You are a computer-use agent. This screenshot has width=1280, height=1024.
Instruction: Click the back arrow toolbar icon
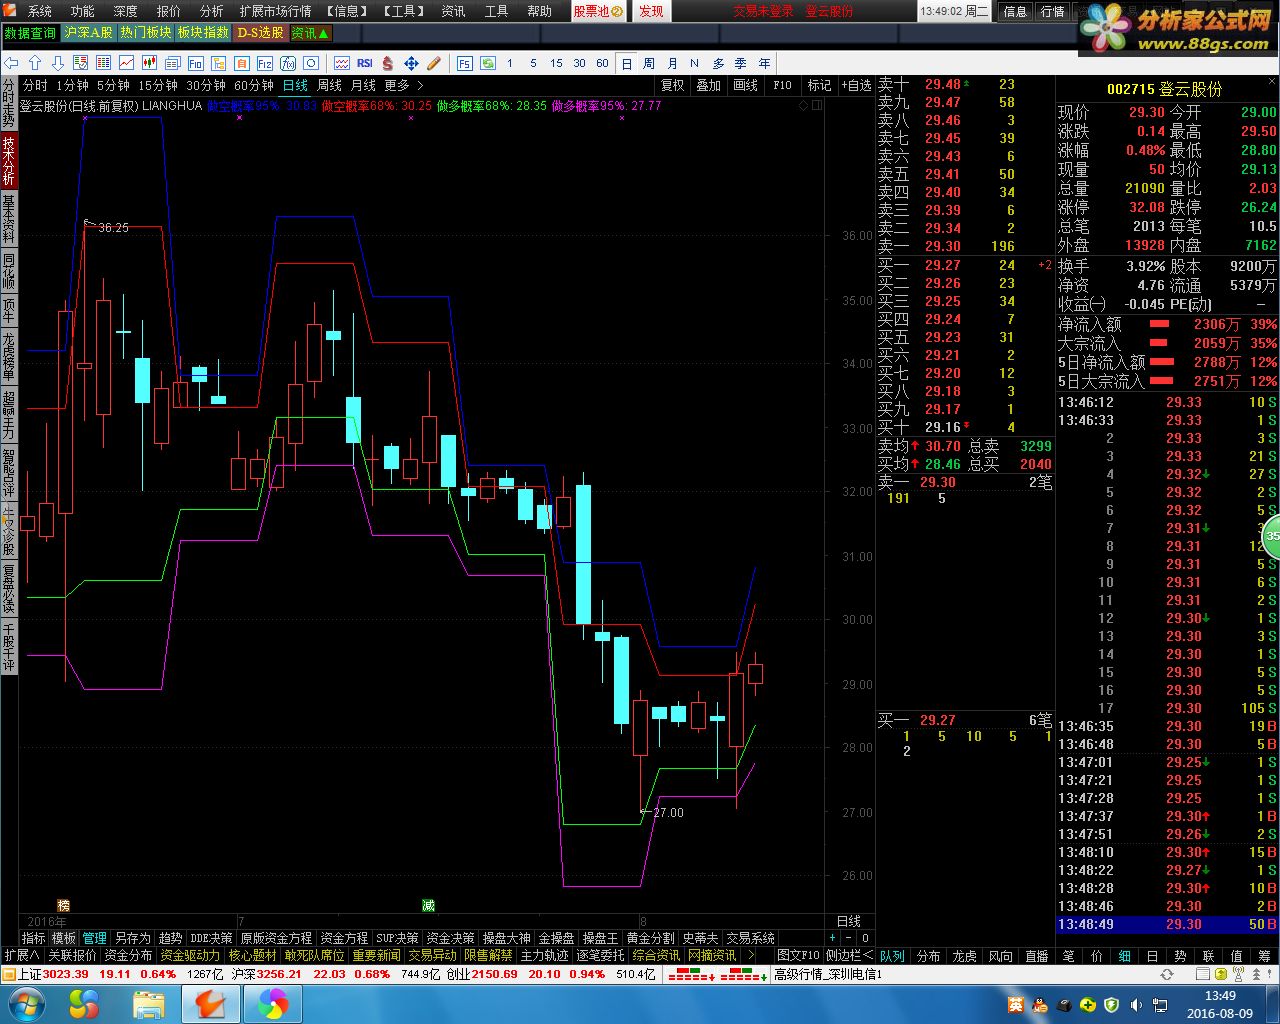(x=11, y=63)
